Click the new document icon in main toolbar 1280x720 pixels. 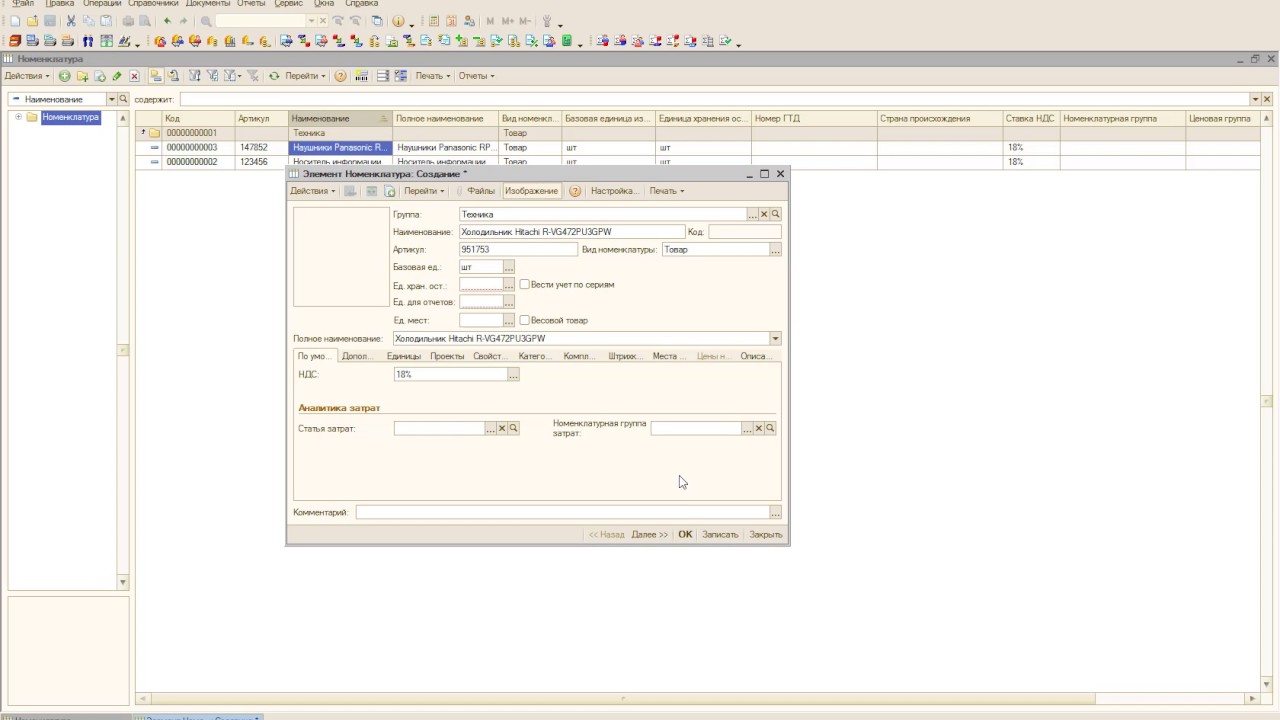[15, 21]
